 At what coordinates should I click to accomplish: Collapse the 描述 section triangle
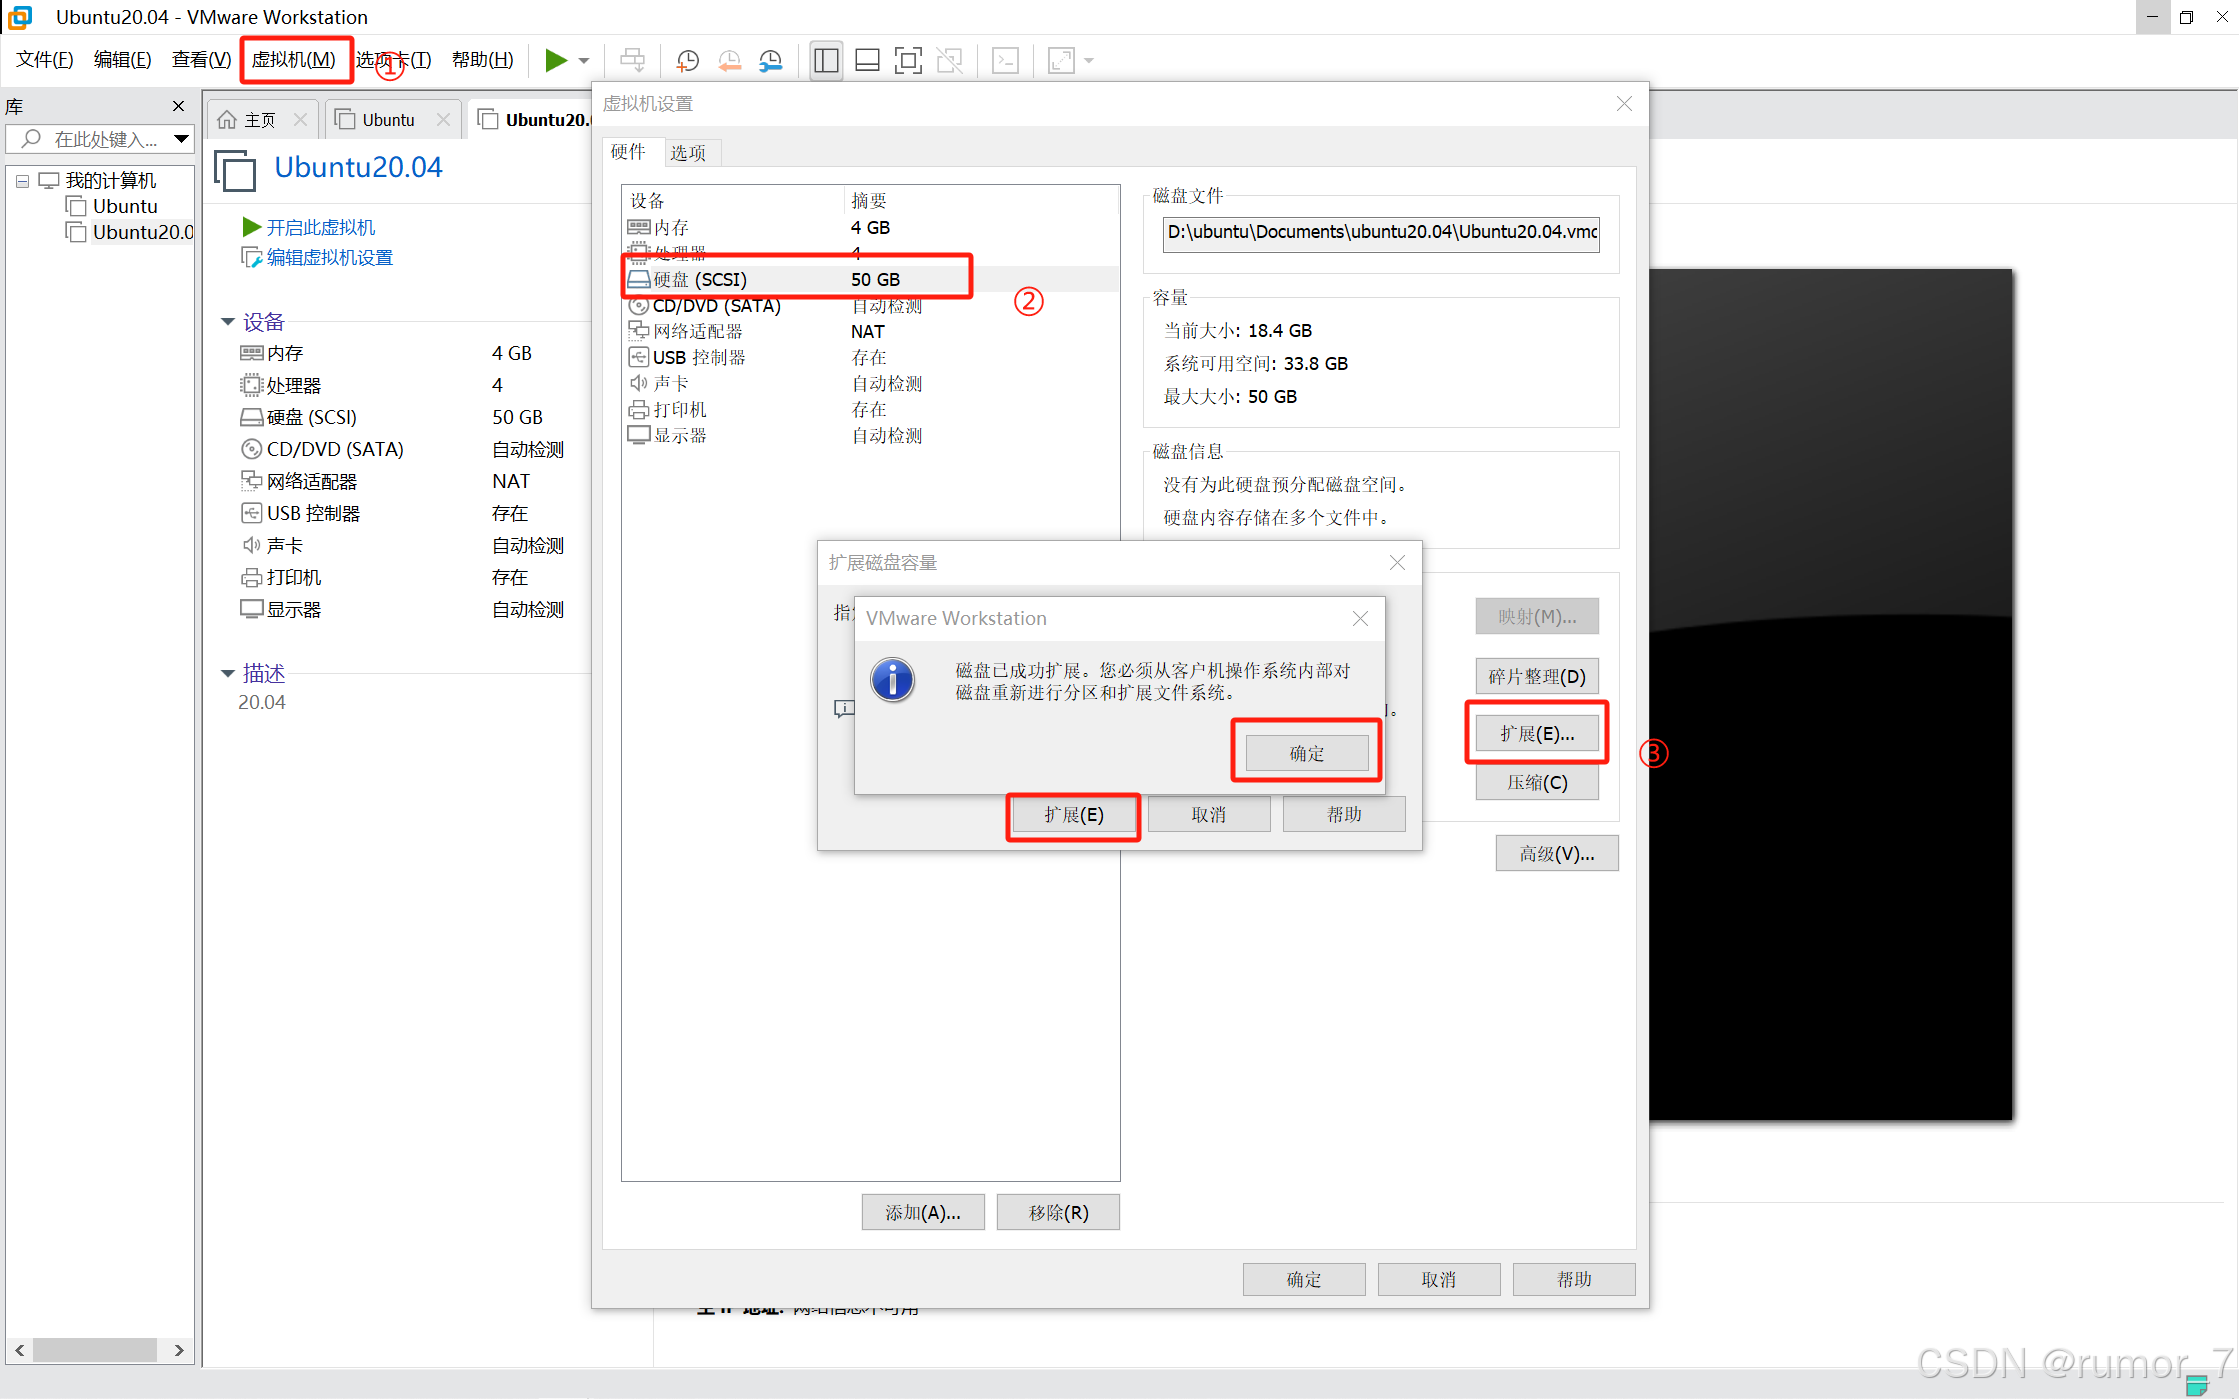pos(228,674)
